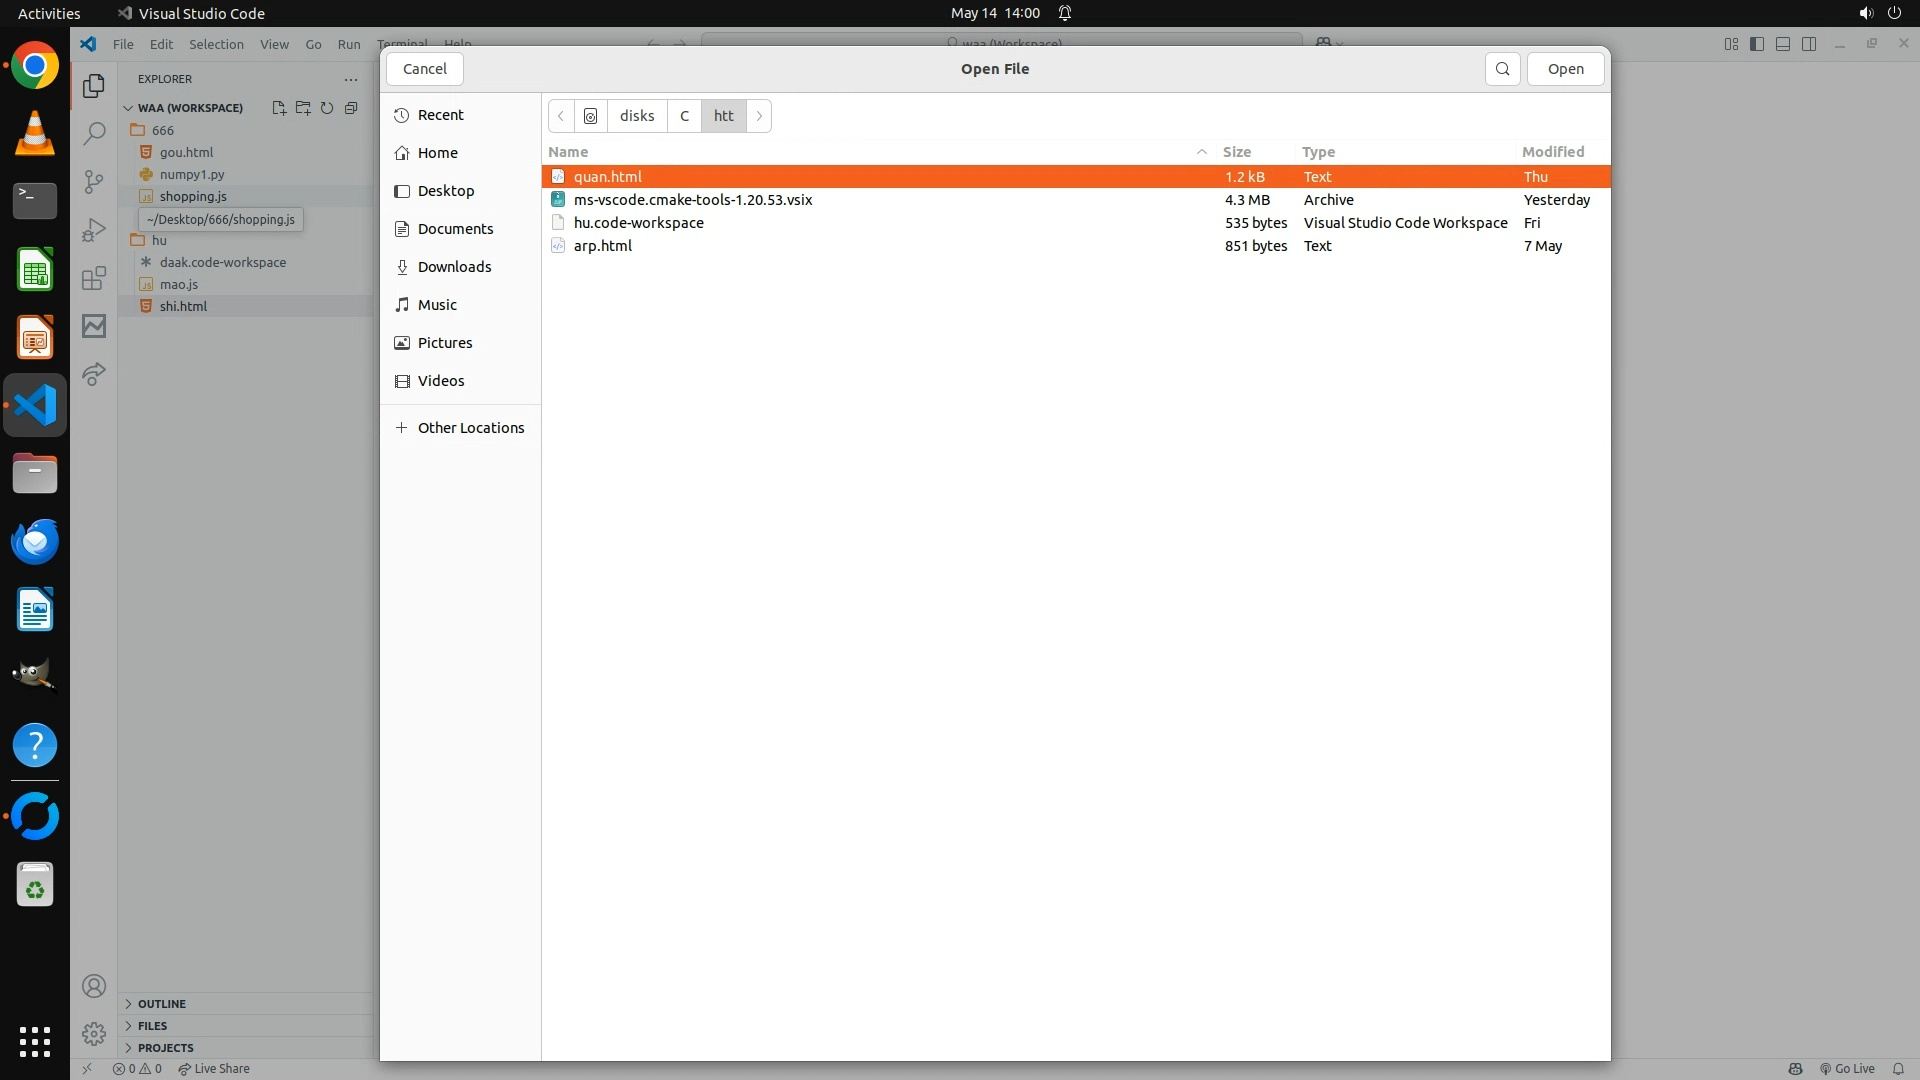
Task: Click the New File icon in Explorer header
Action: pos(279,108)
